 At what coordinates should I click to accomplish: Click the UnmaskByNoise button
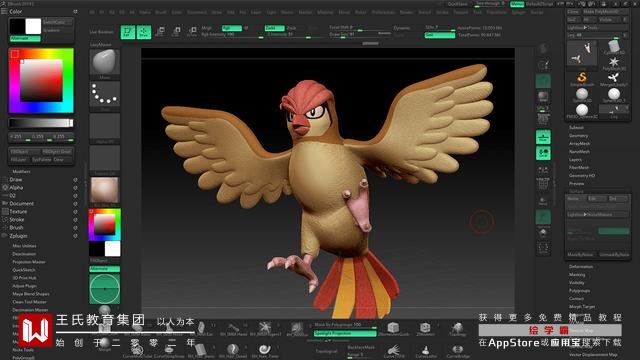[x=614, y=255]
